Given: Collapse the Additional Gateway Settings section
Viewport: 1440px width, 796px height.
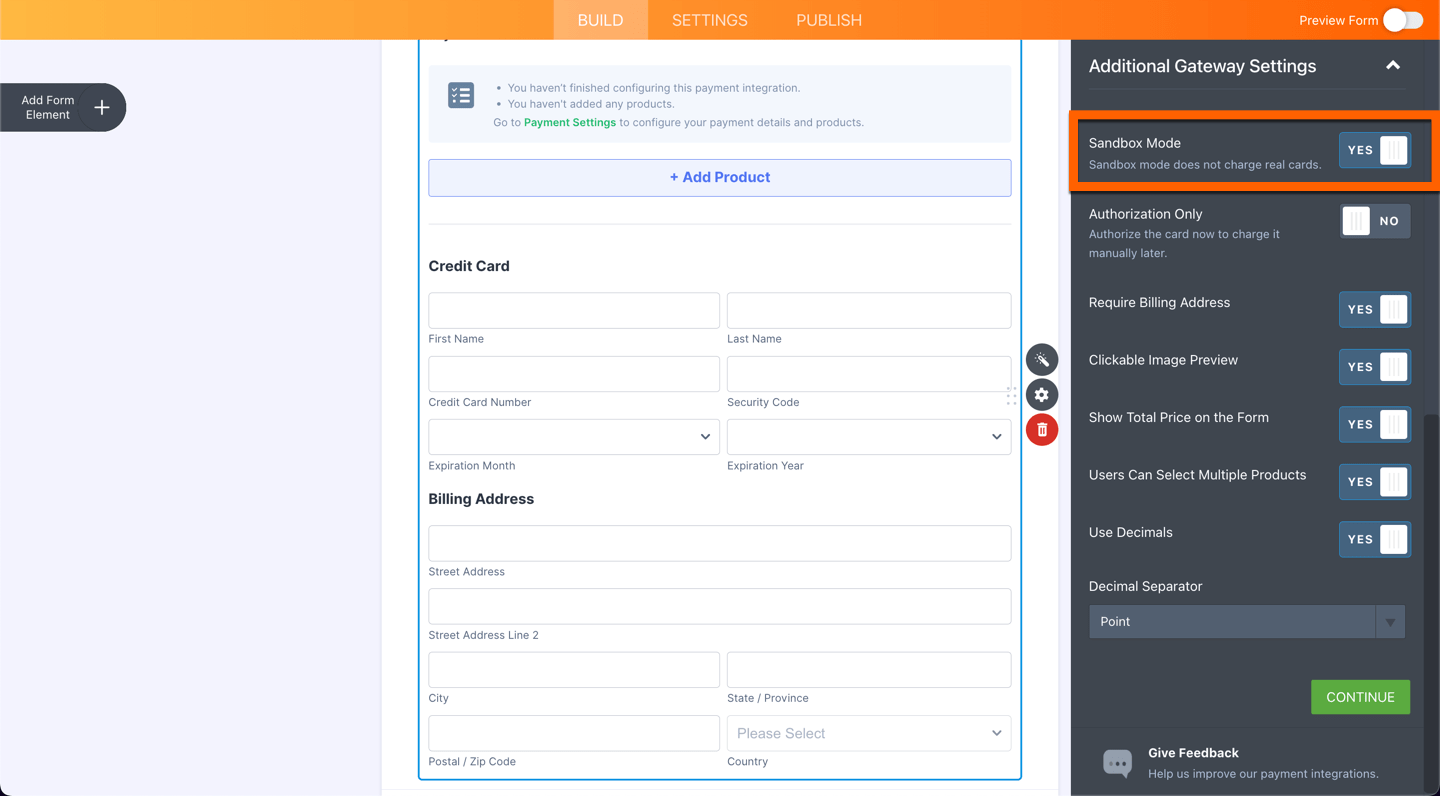Looking at the screenshot, I should 1393,66.
